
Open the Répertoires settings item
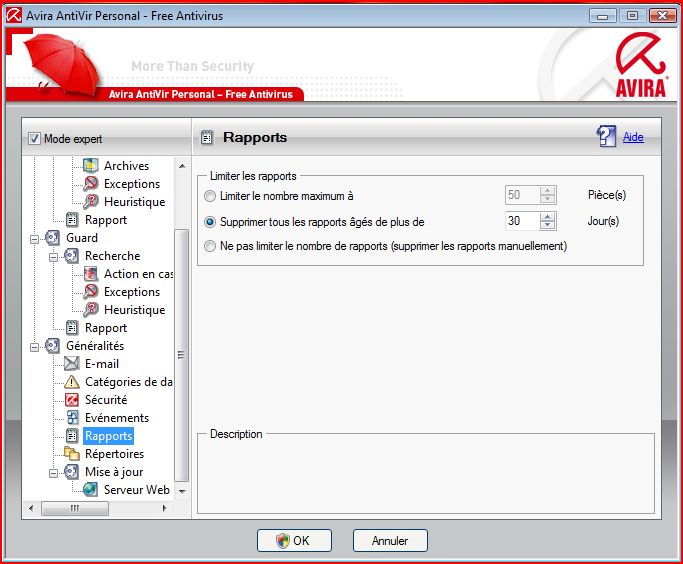tap(114, 453)
